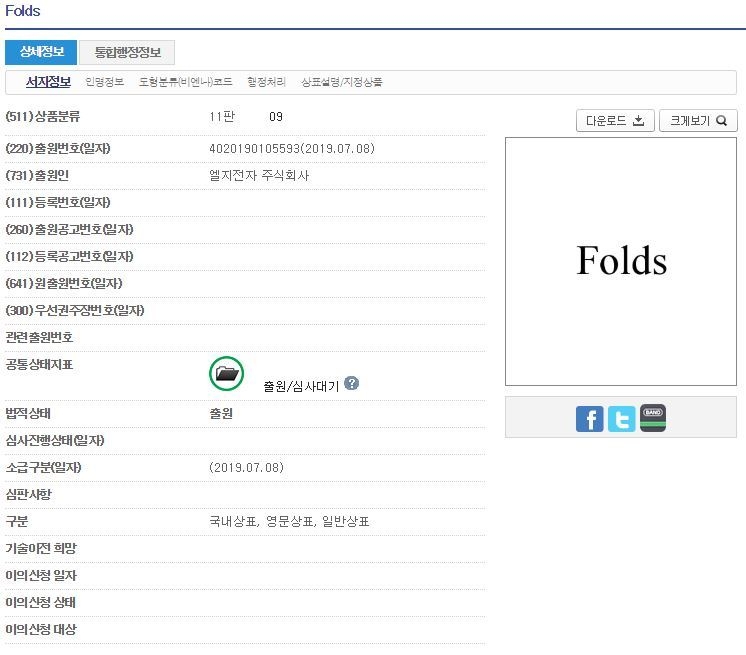Click the 11판 classification edition value
This screenshot has height=655, width=746.
click(222, 117)
